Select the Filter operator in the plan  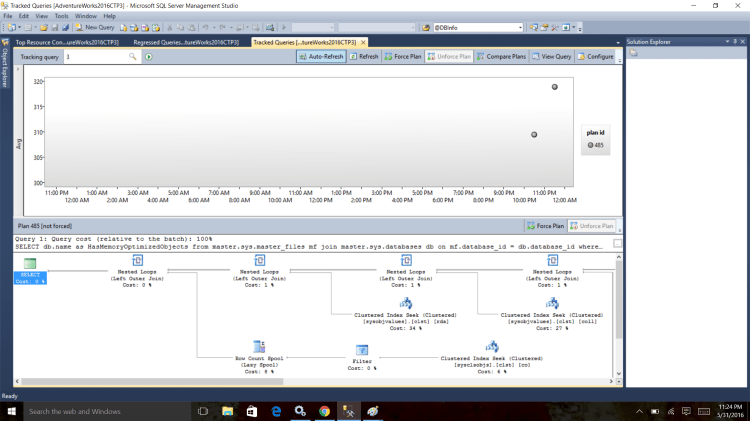pos(362,350)
